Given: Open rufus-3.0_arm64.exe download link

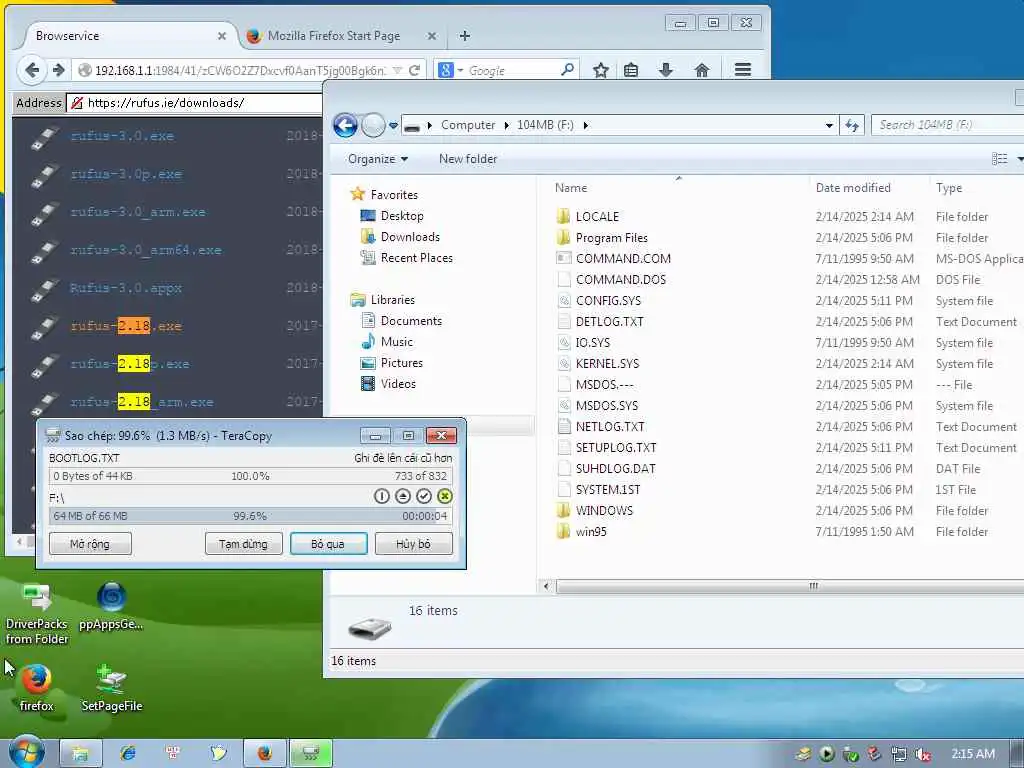Looking at the screenshot, I should click(x=146, y=249).
